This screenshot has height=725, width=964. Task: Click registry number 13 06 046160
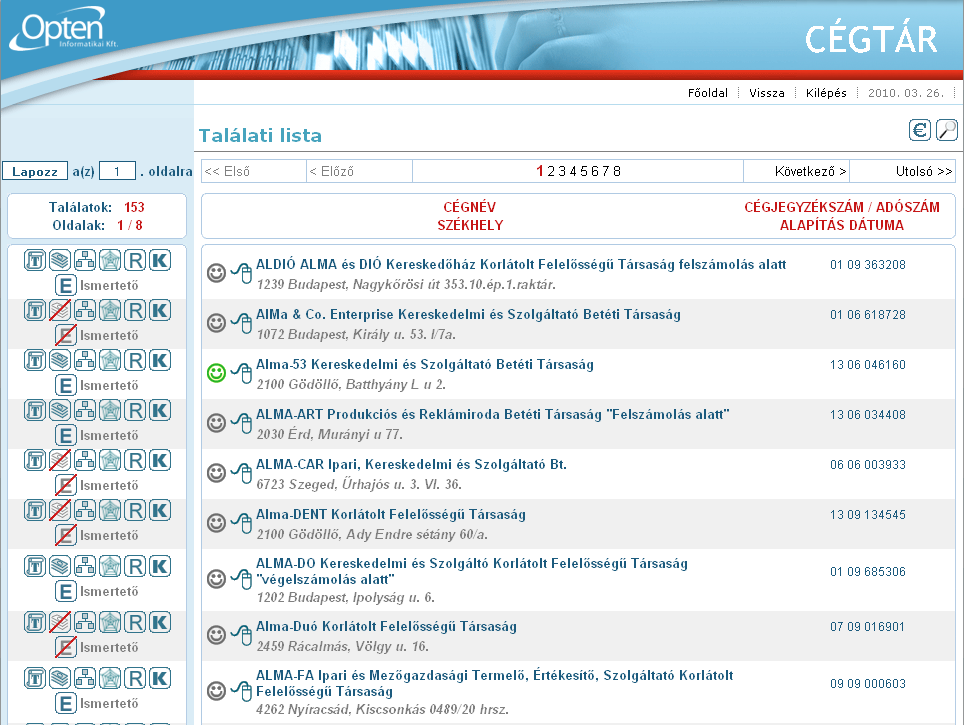tap(867, 365)
